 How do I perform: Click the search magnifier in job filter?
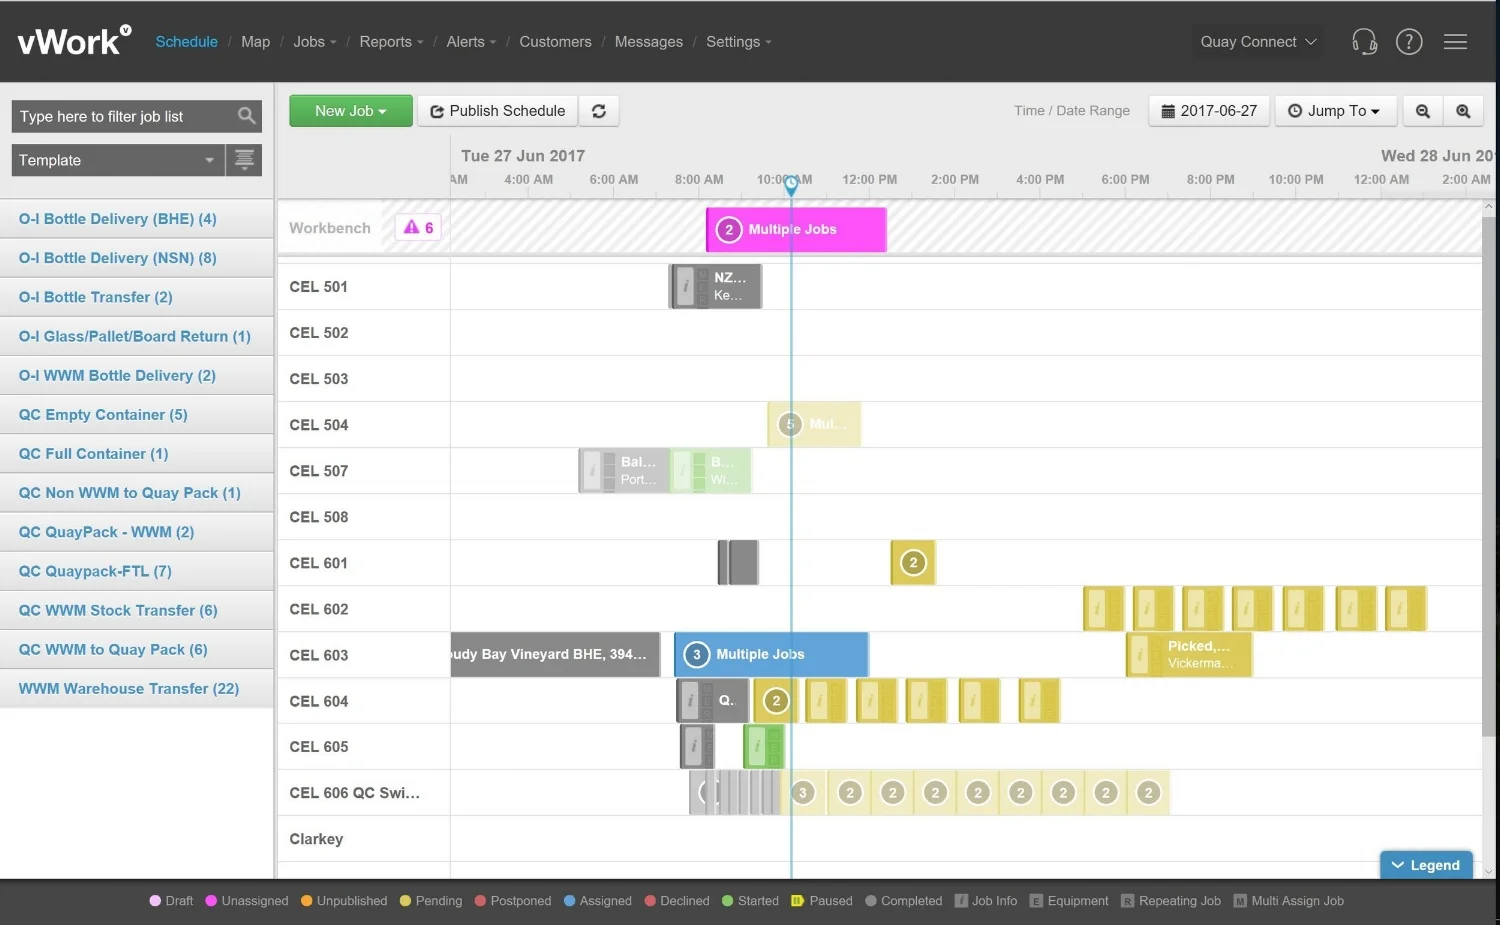[246, 116]
